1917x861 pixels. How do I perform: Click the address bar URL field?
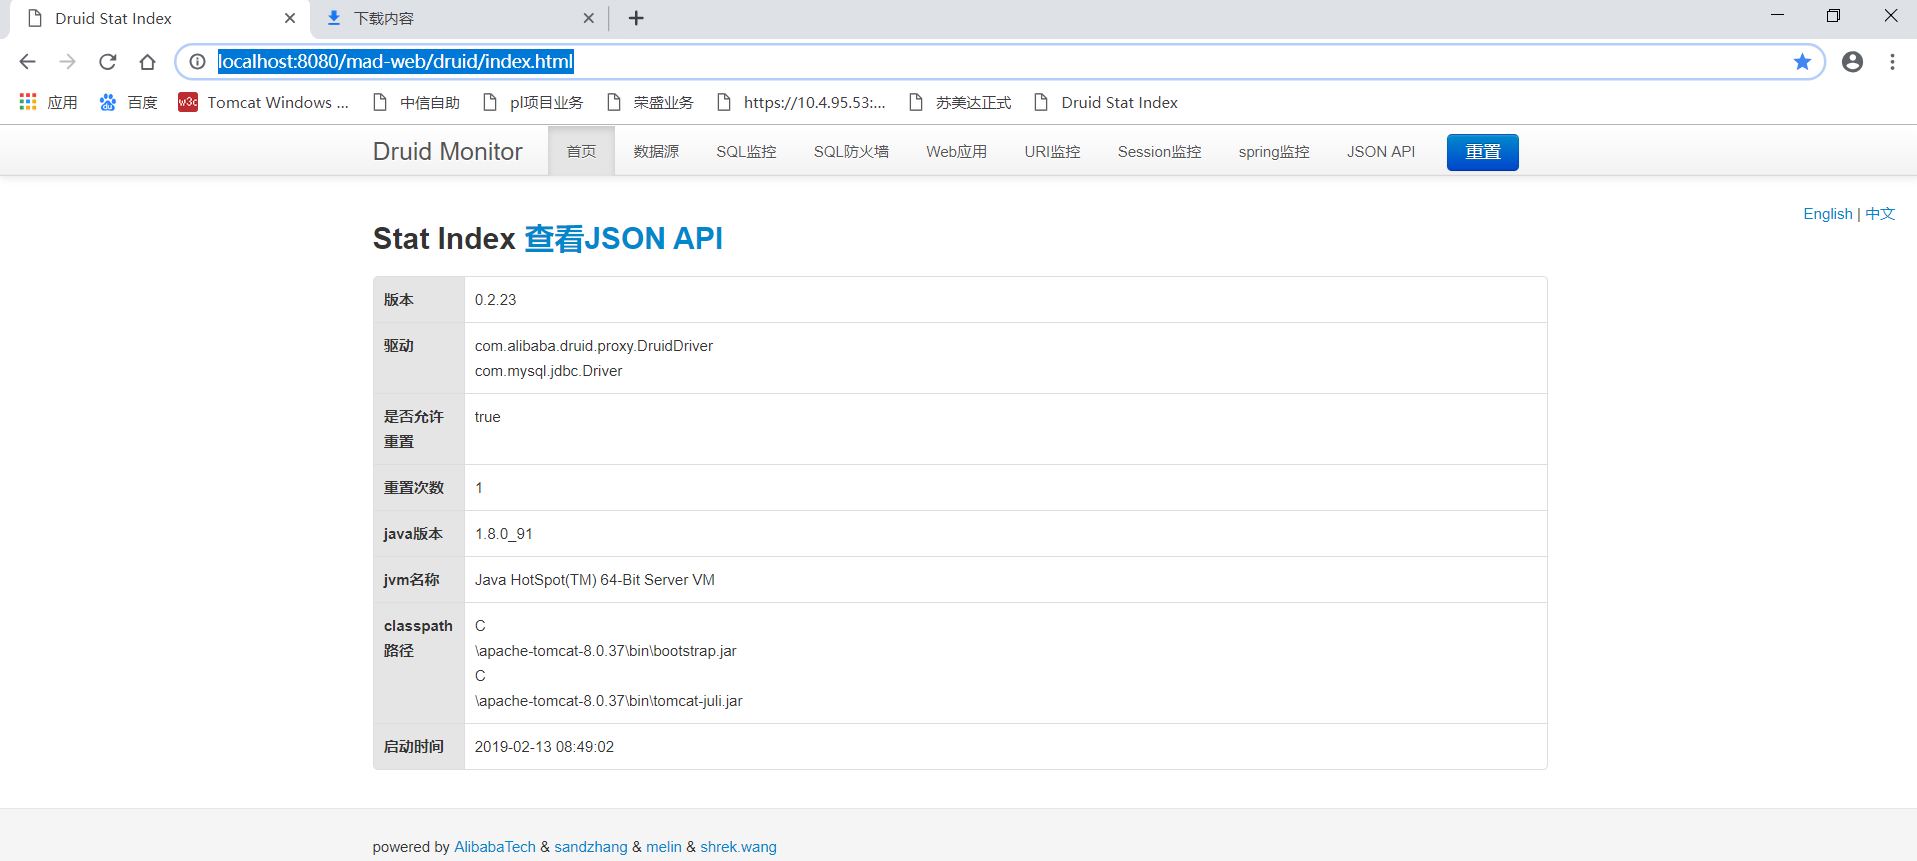[1000, 62]
